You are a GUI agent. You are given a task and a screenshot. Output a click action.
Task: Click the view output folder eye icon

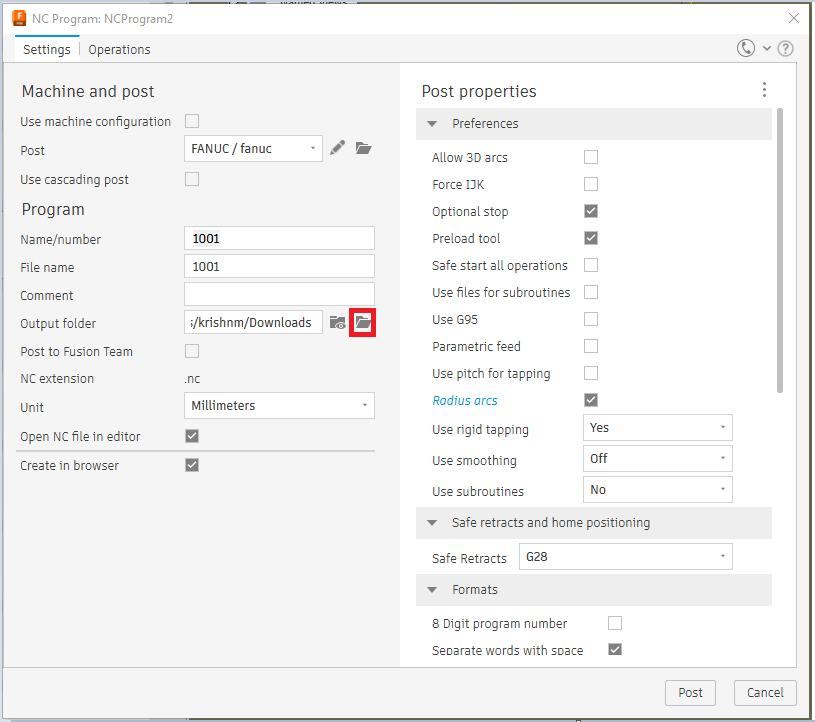338,323
